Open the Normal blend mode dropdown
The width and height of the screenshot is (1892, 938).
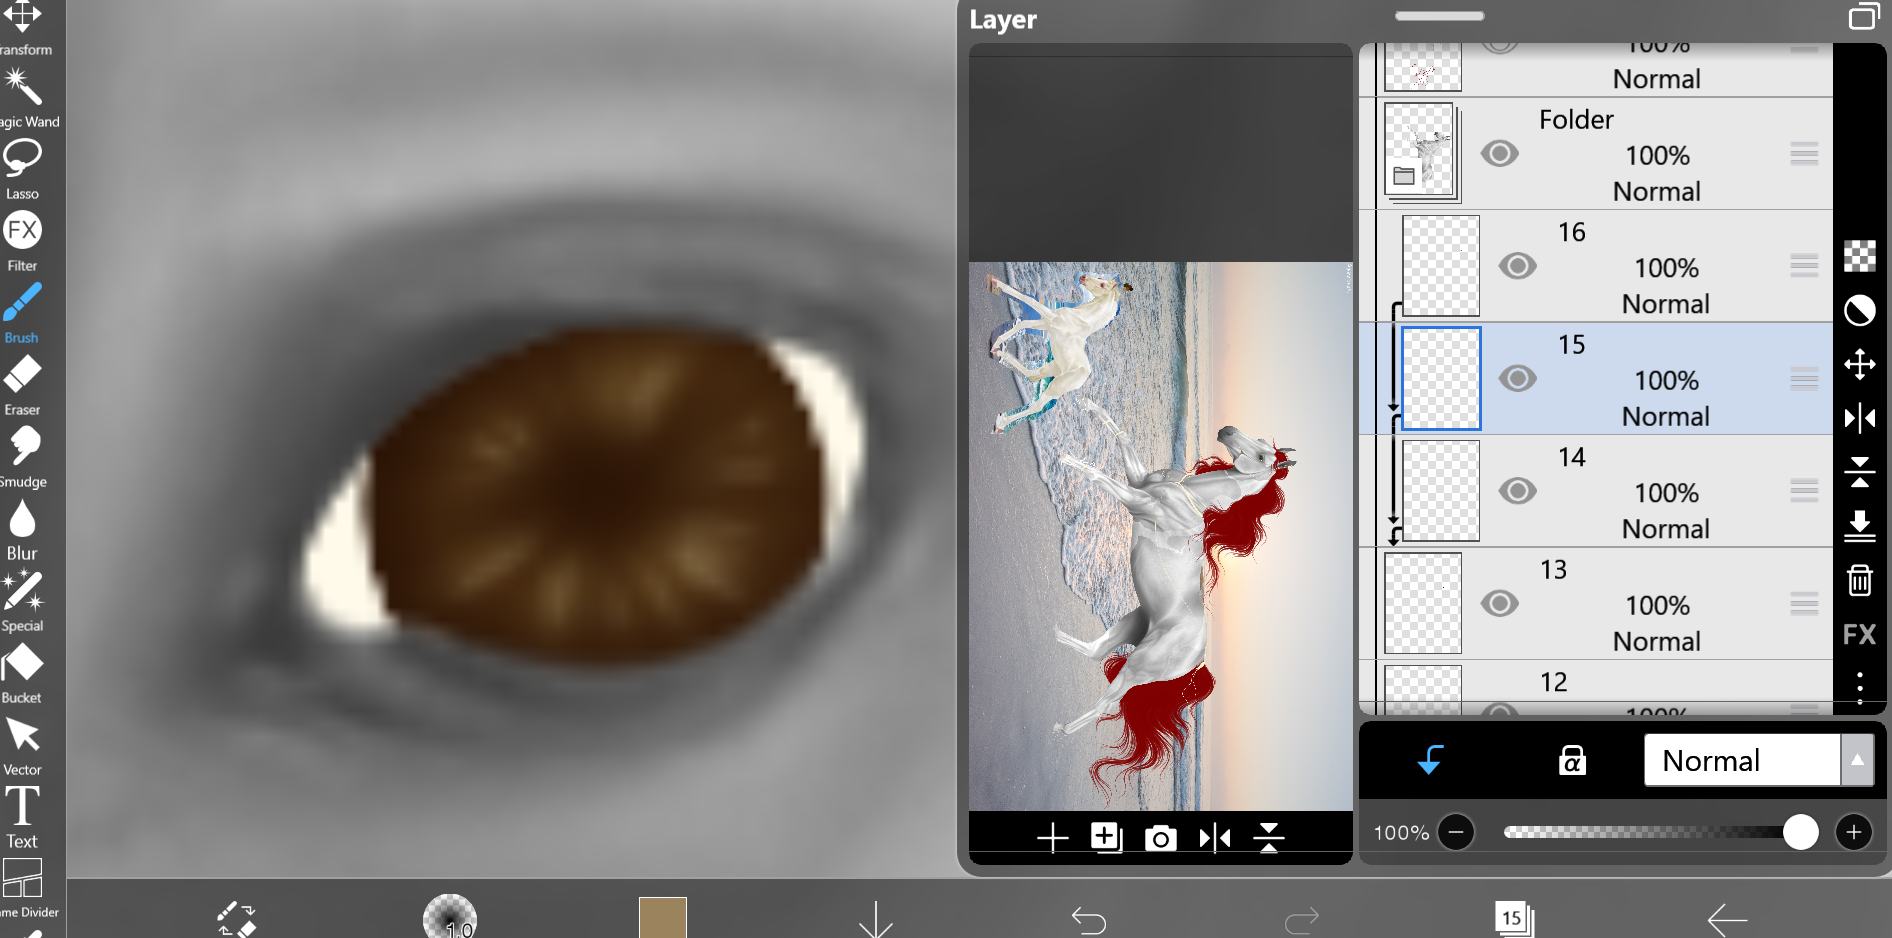coord(1757,761)
